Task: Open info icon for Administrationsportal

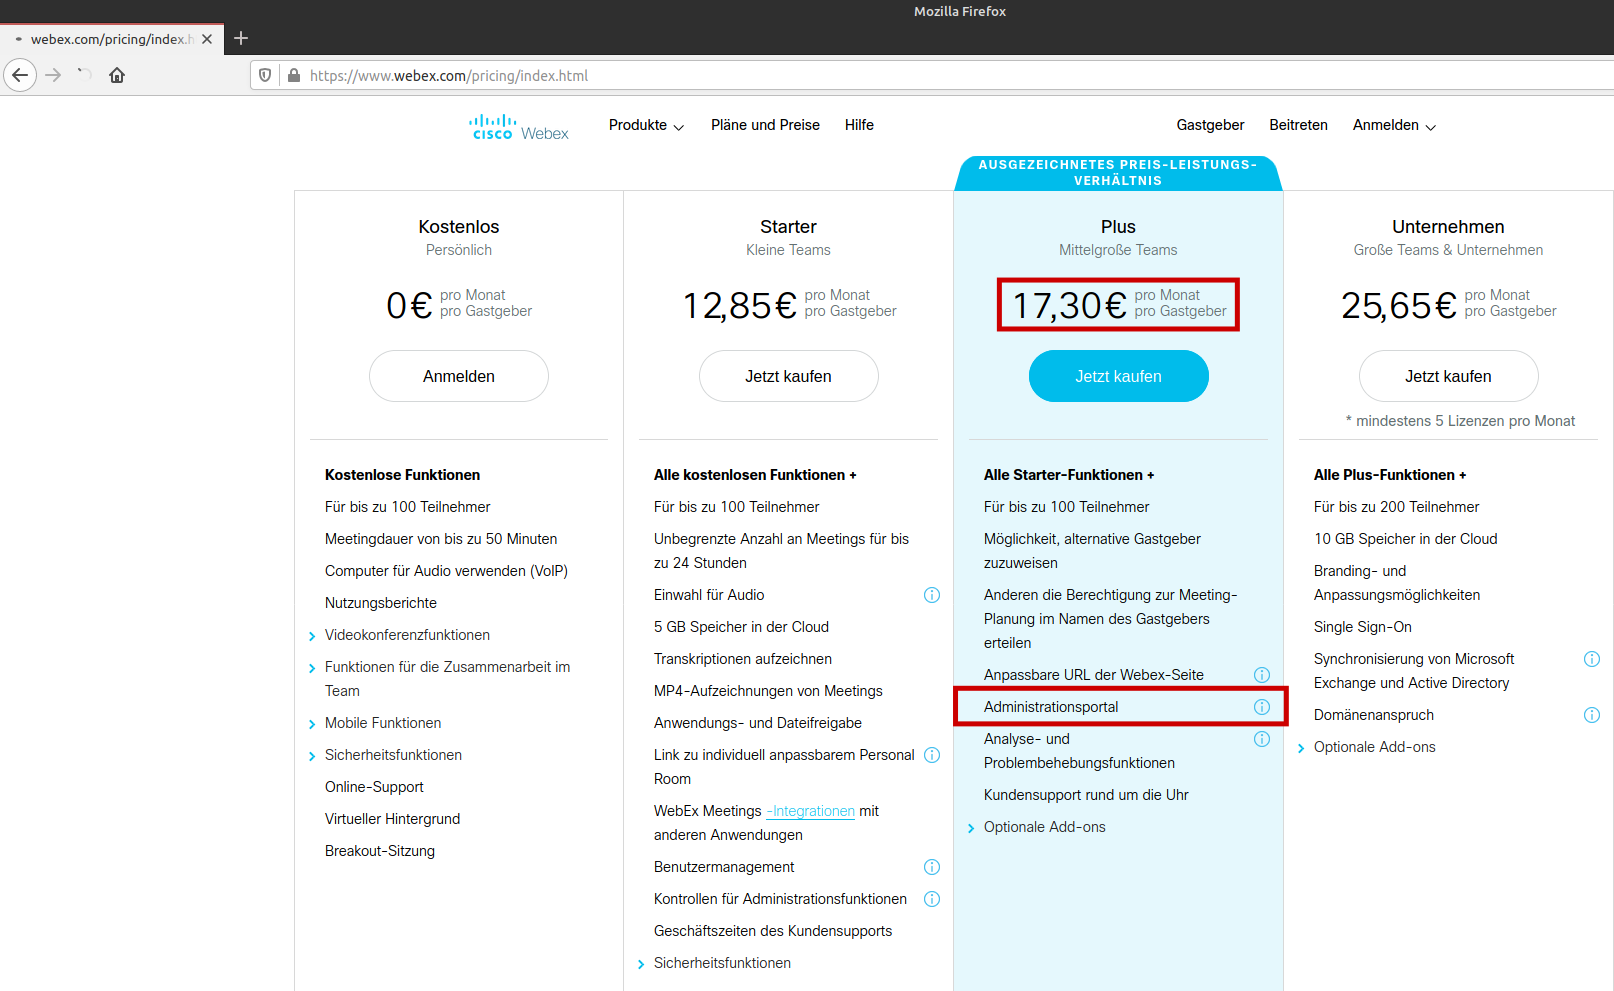Action: [1262, 707]
